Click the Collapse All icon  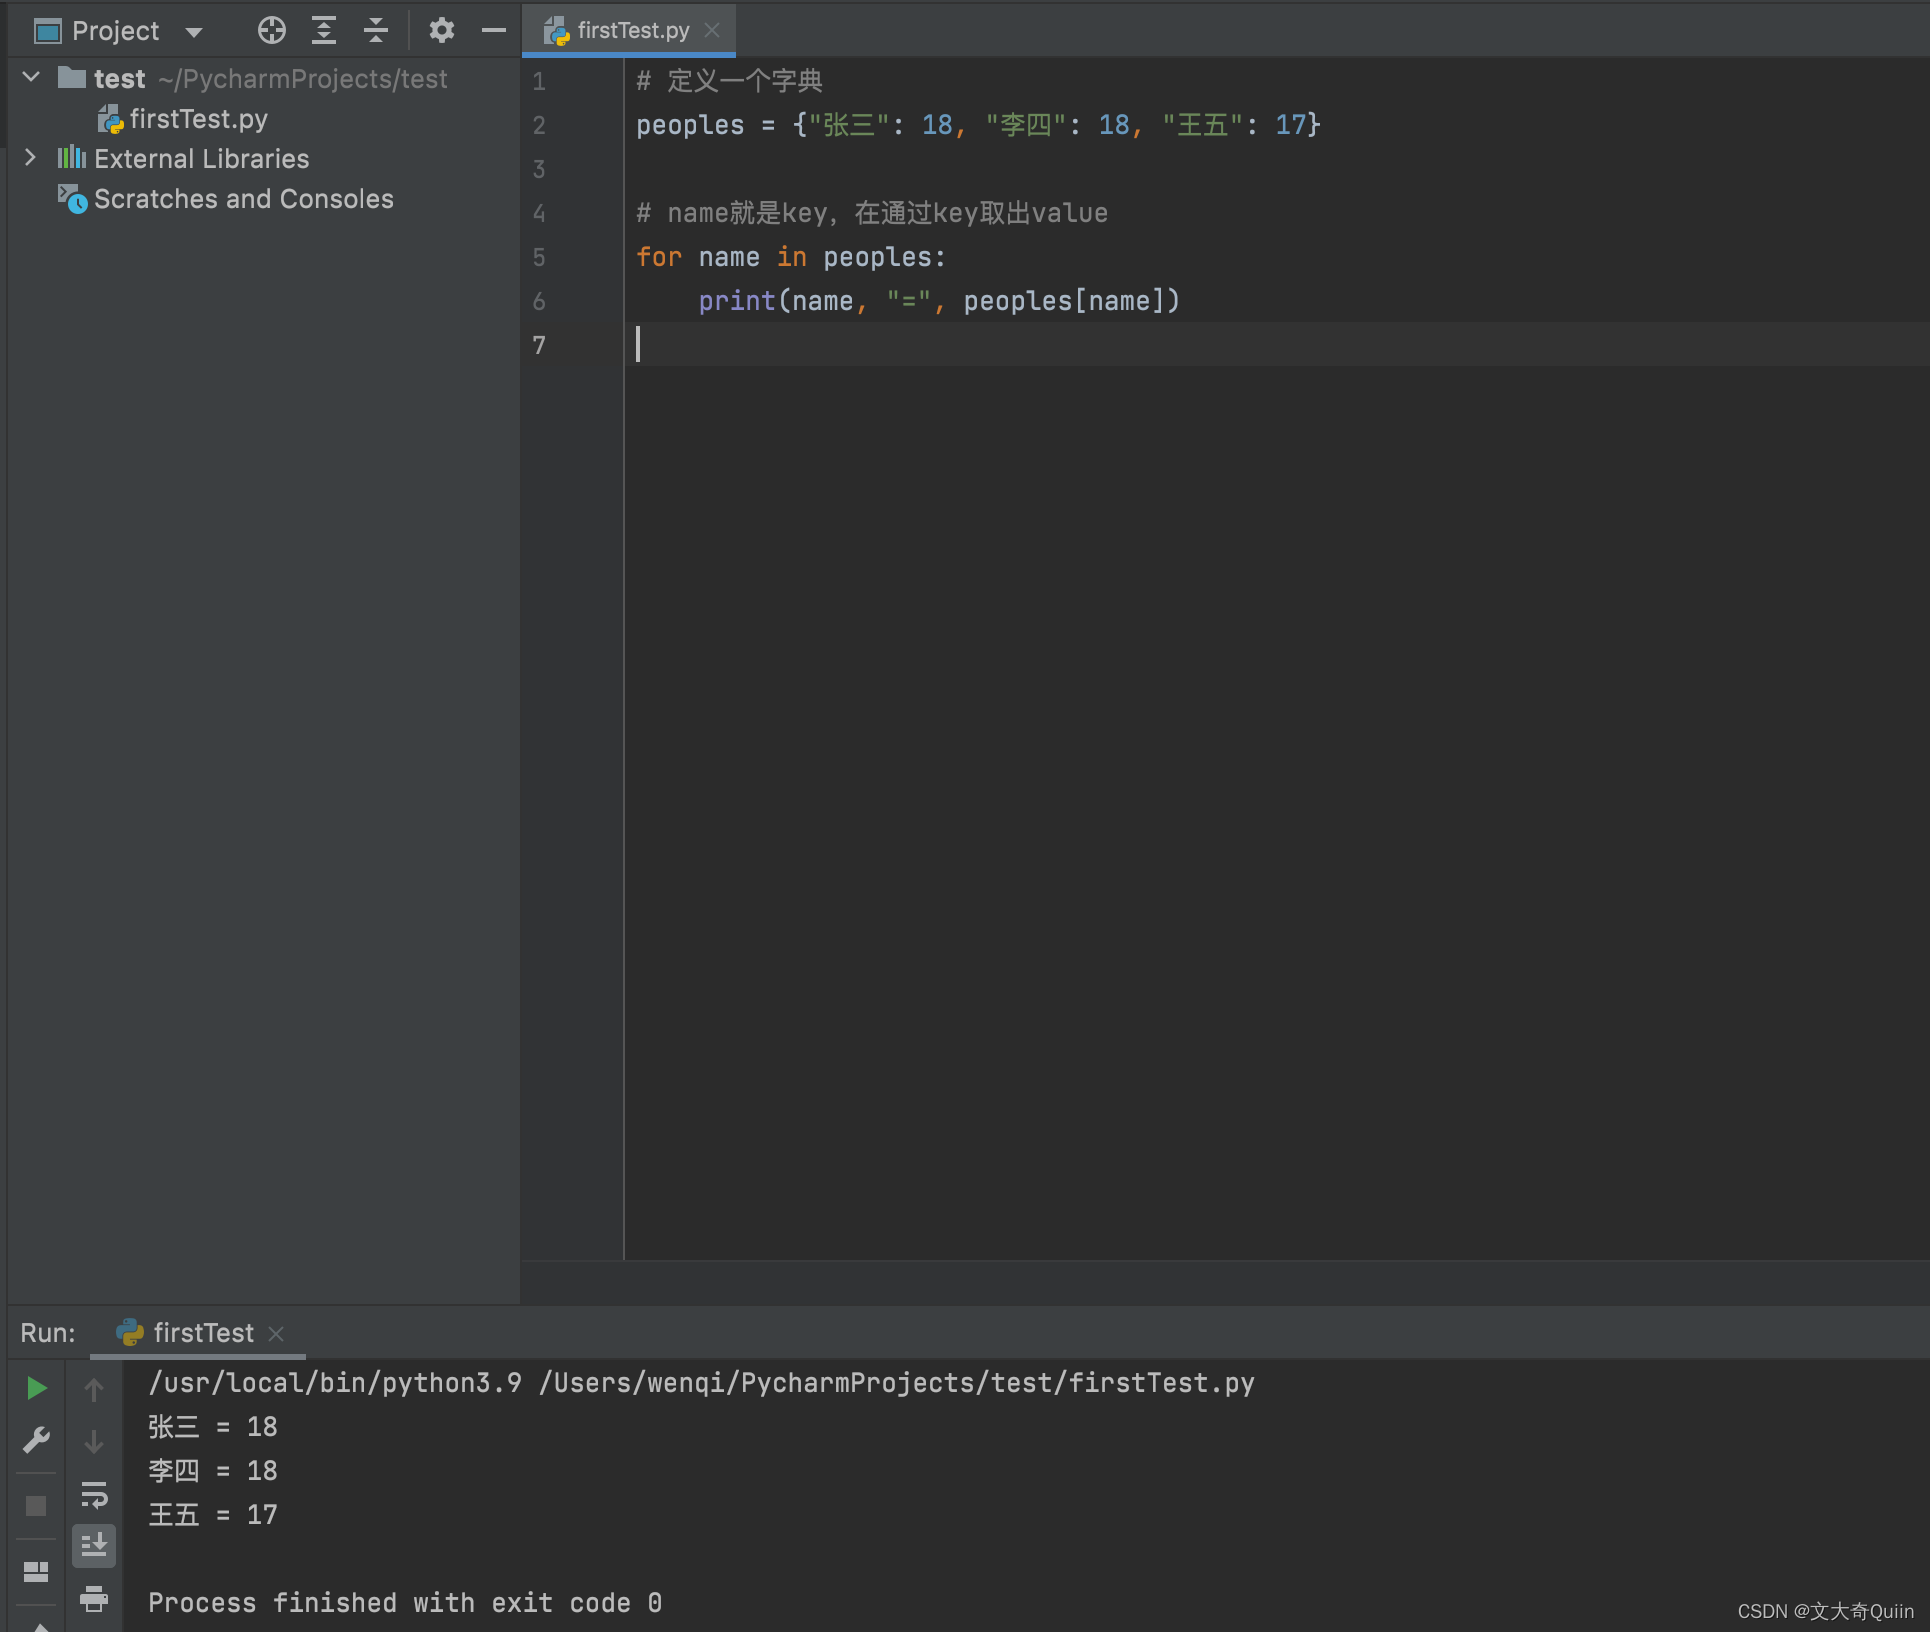[x=375, y=31]
